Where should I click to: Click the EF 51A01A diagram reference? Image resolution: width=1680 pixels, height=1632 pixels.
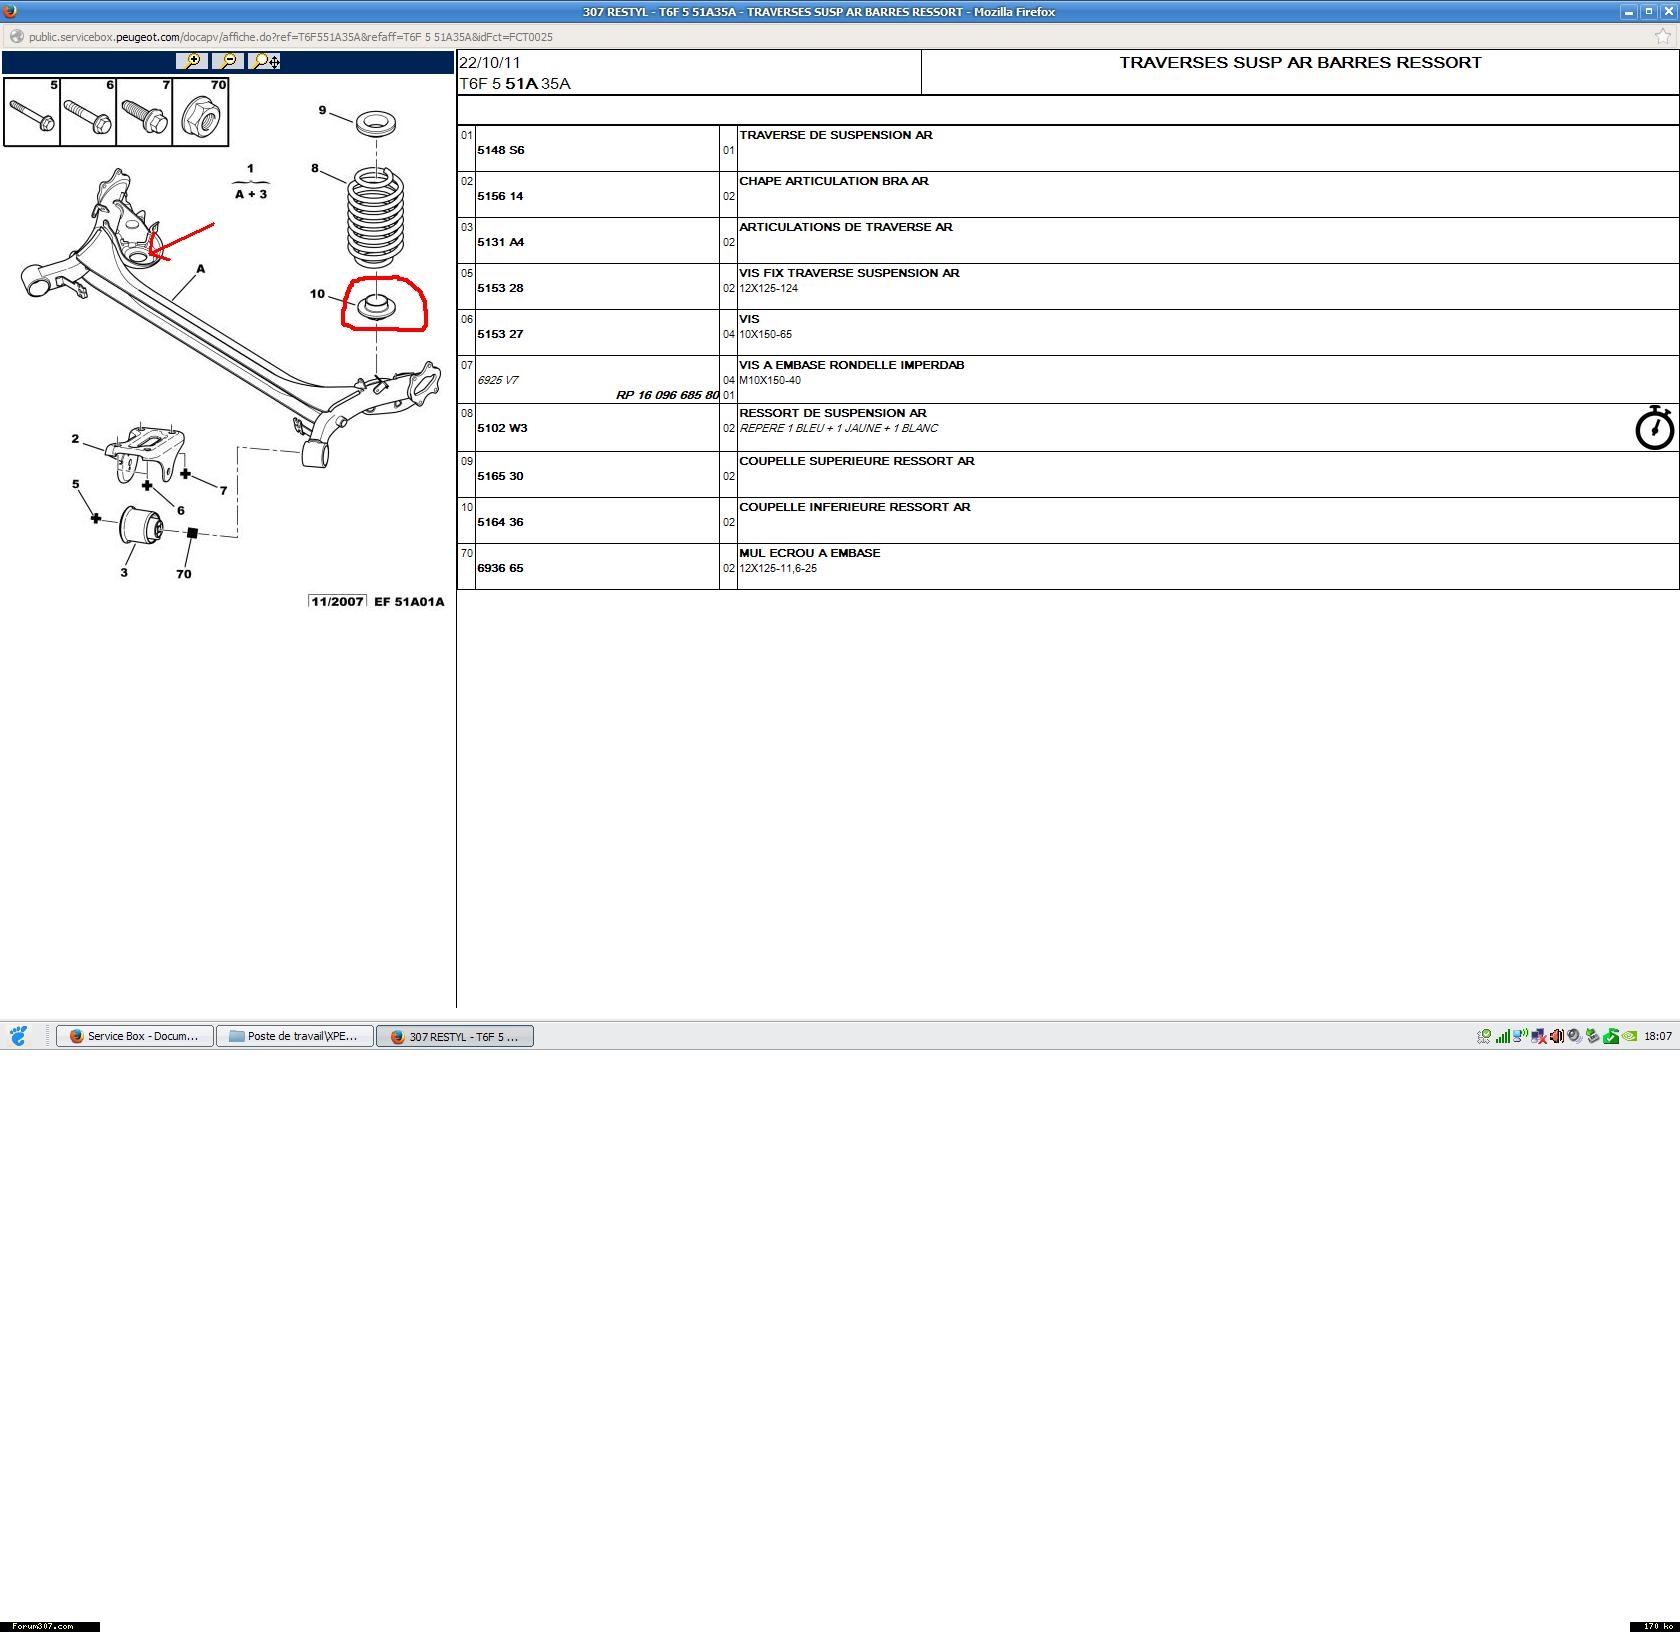point(409,602)
